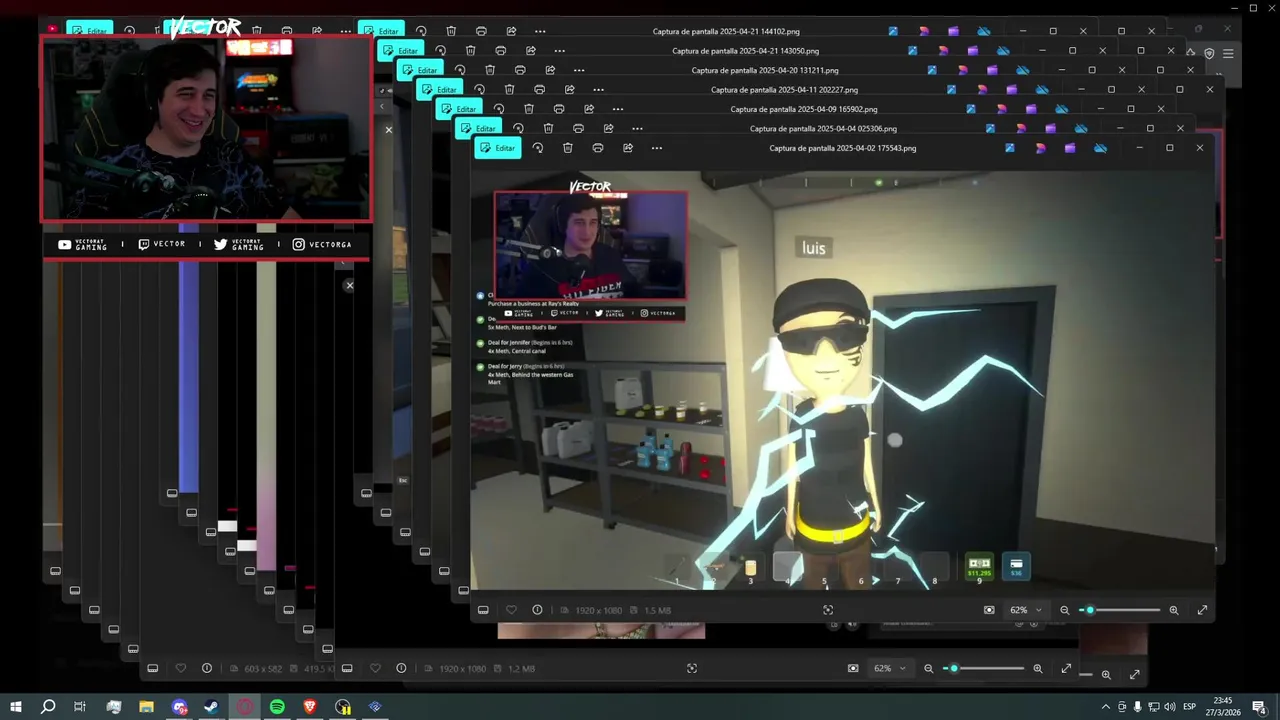Click the zoom slider in the front Photos window
The image size is (1280, 720).
tap(1120, 610)
